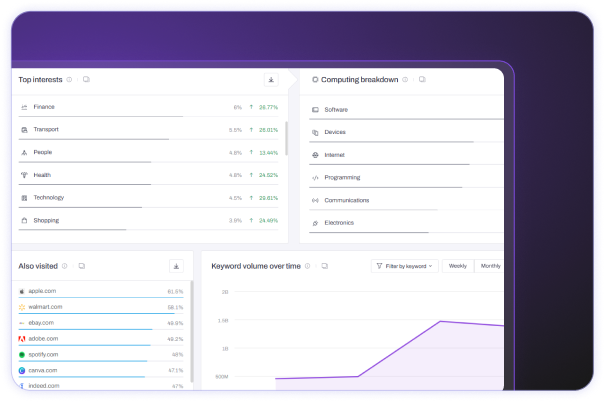Open info tooltip beside Top interests
Image resolution: width=605 pixels, height=402 pixels.
coord(69,79)
